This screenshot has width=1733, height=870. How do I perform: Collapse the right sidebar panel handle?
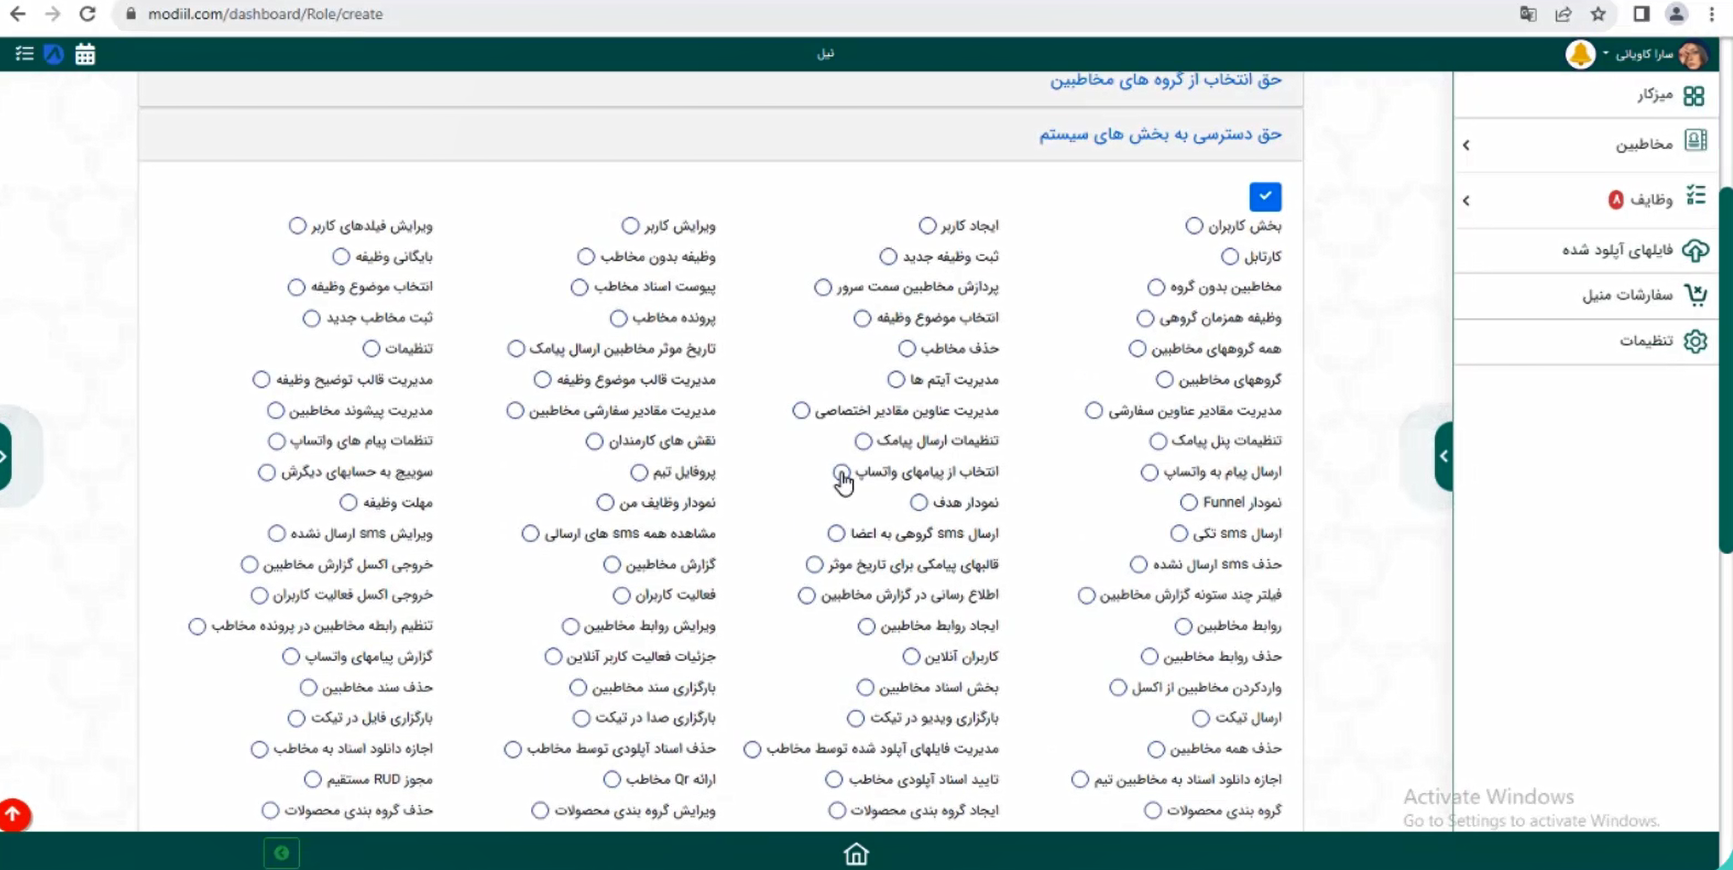(x=1443, y=456)
